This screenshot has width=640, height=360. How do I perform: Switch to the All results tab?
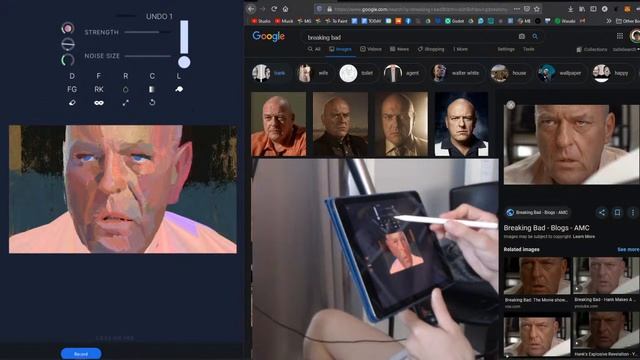click(x=314, y=49)
